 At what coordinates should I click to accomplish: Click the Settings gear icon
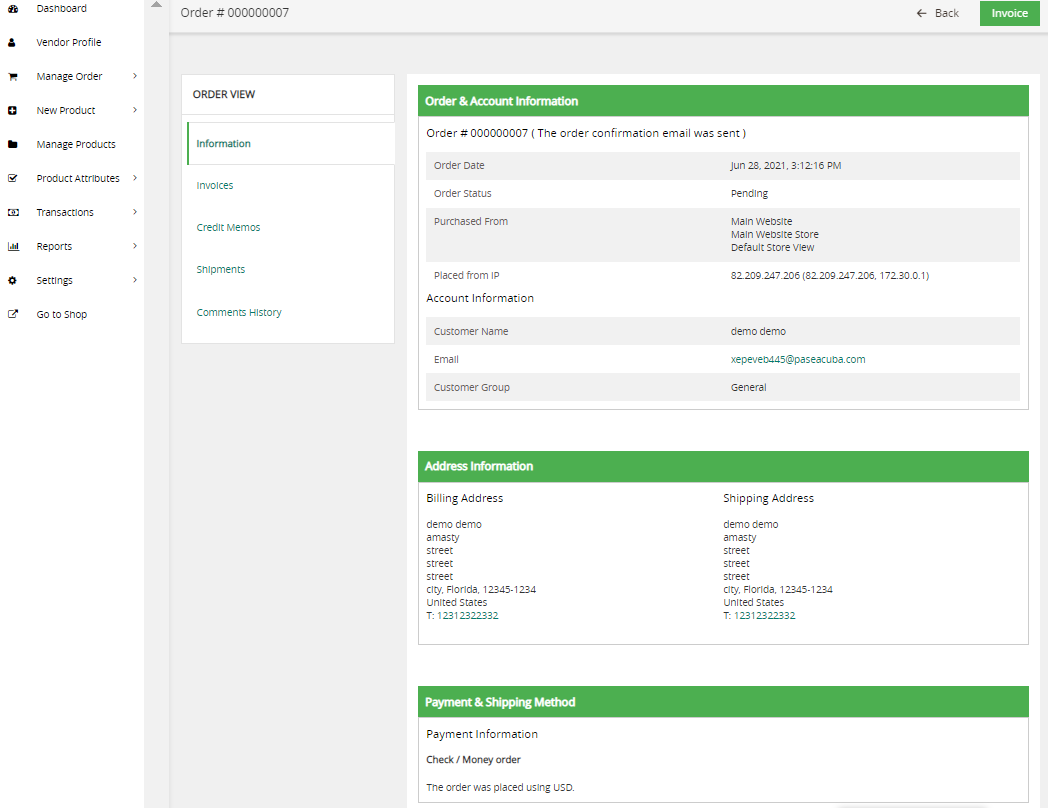pos(13,281)
